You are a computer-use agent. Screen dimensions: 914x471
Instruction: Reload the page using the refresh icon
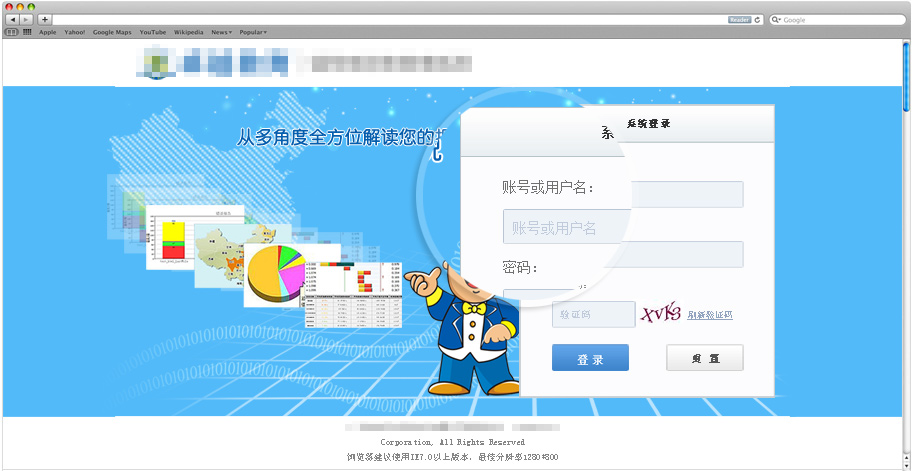(757, 20)
